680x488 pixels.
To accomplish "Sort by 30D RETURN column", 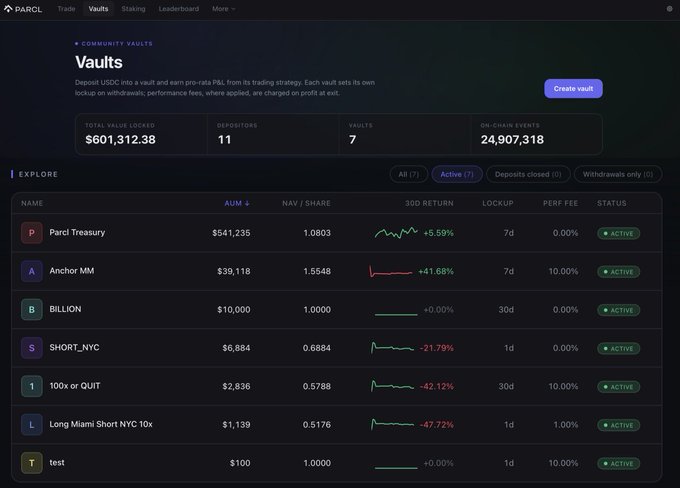I will [x=429, y=203].
